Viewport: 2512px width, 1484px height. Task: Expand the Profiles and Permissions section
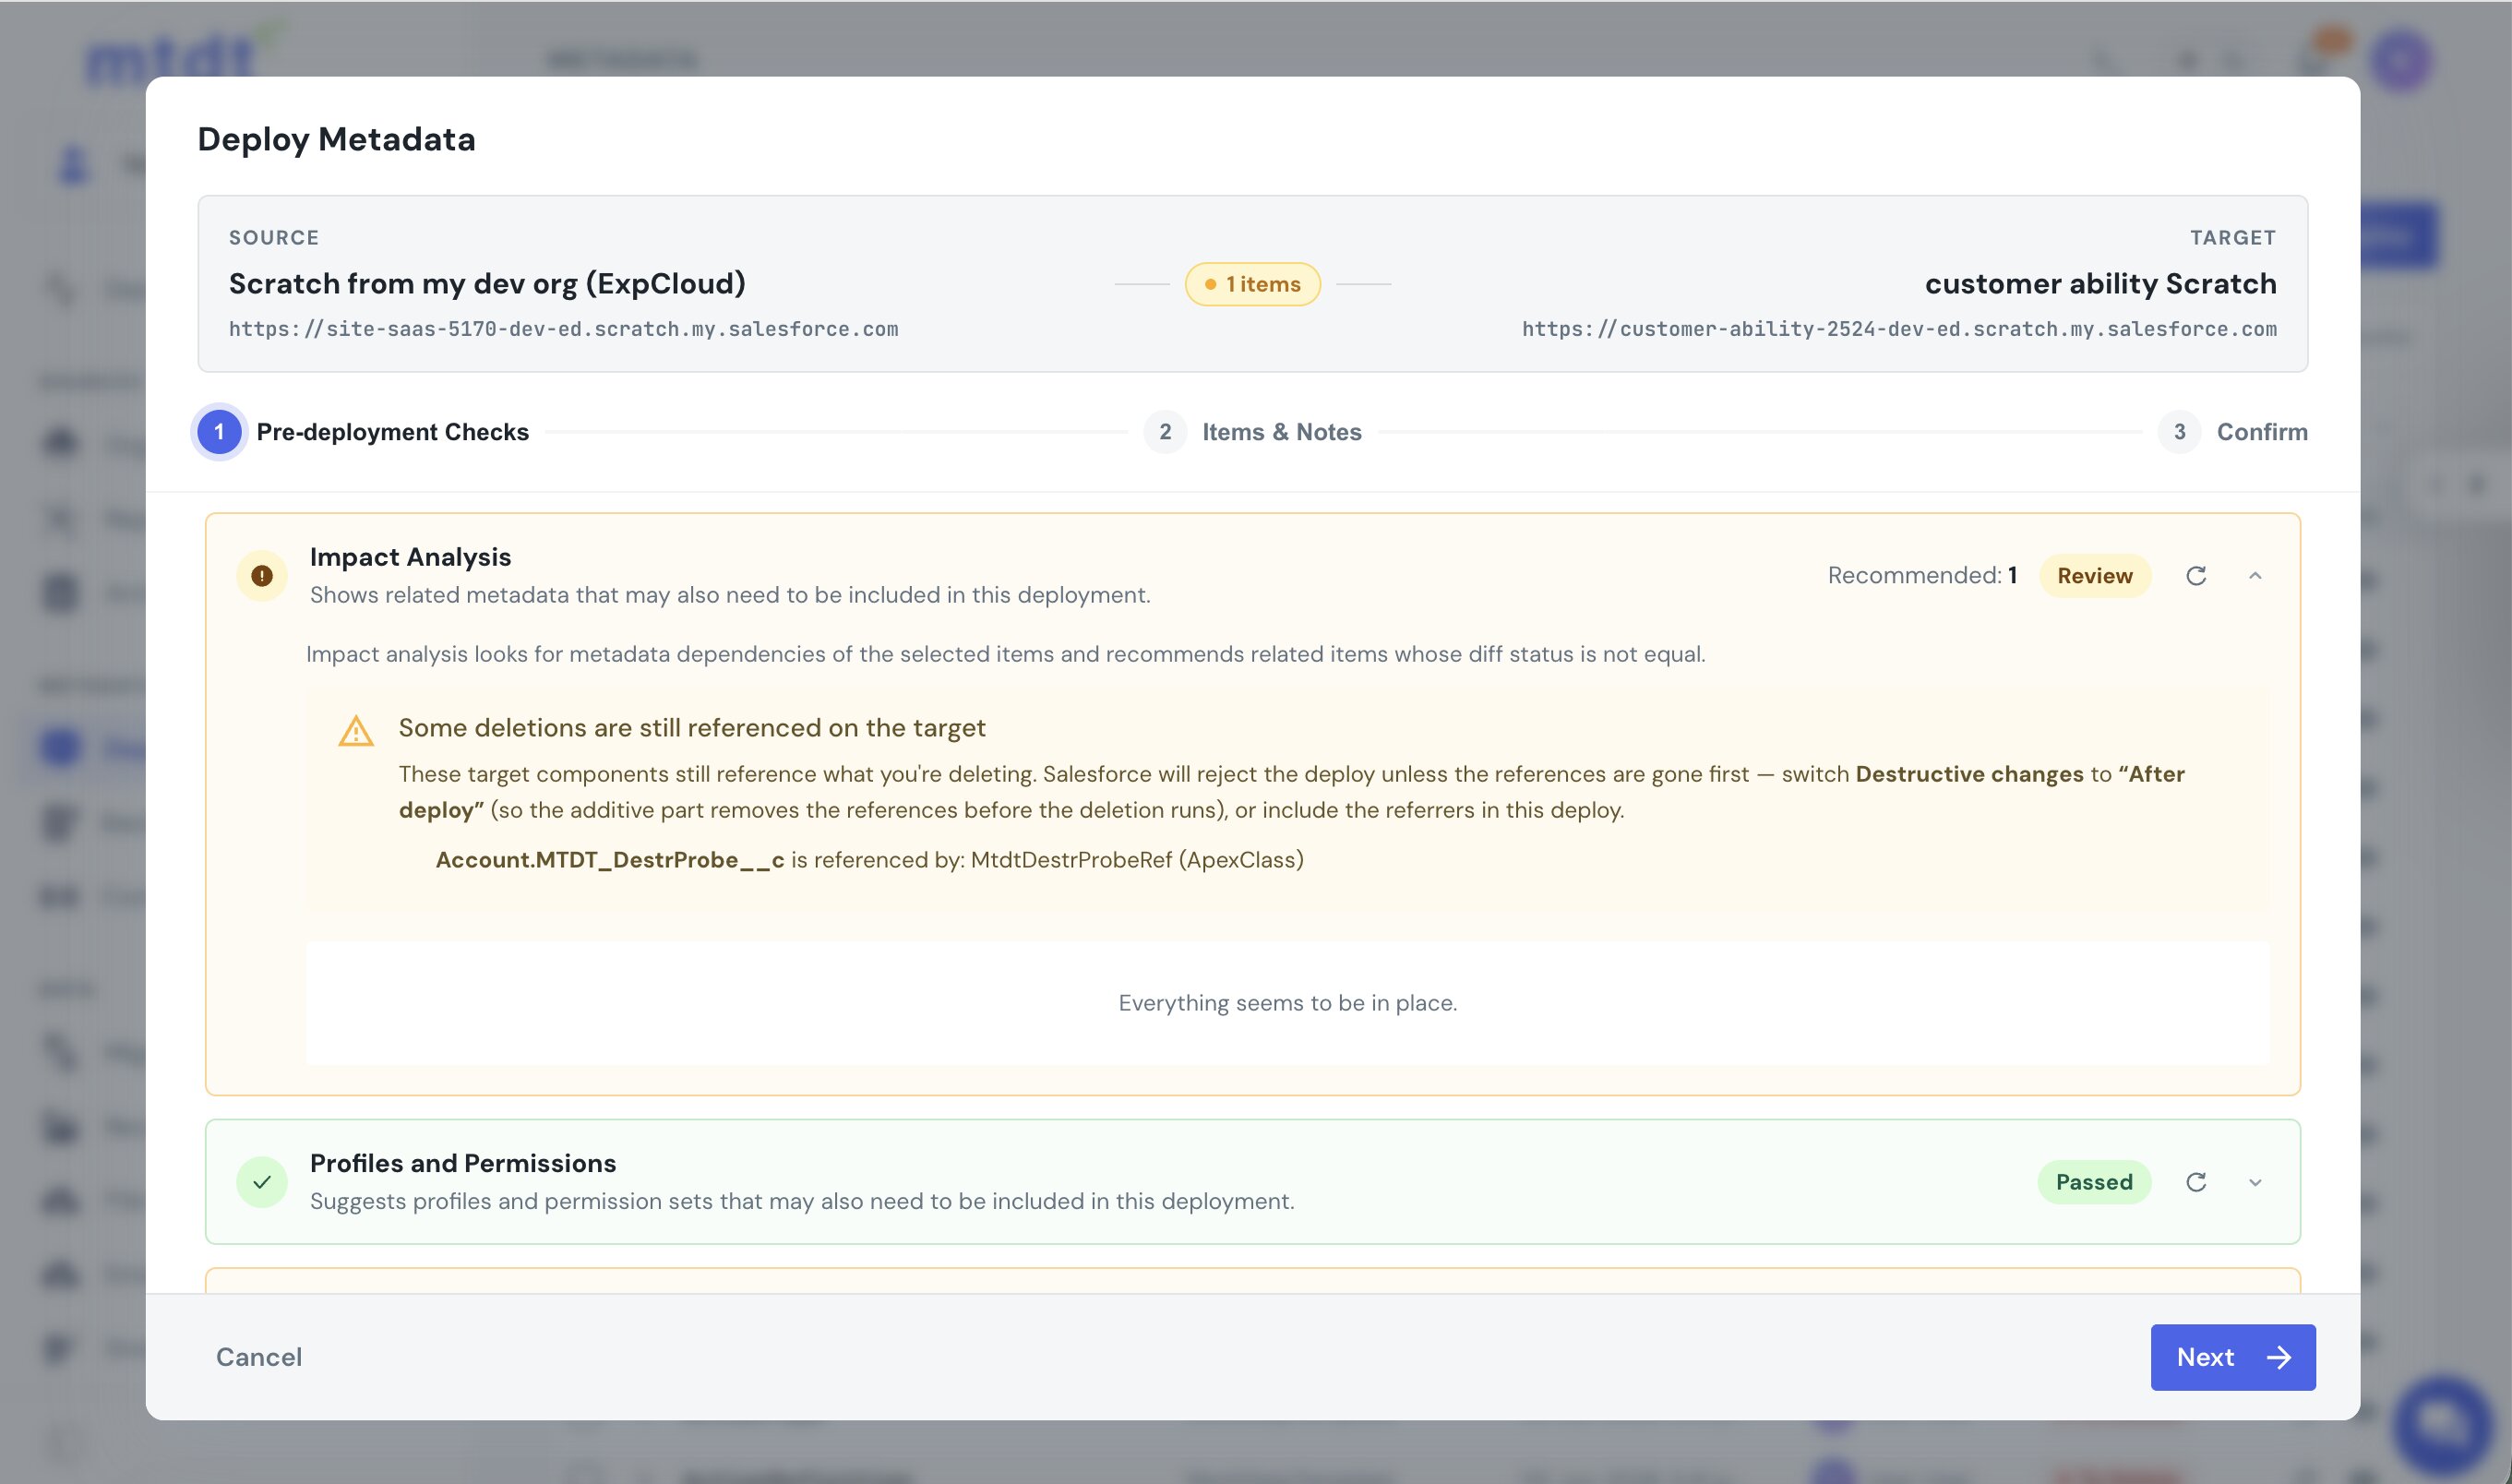tap(2255, 1182)
